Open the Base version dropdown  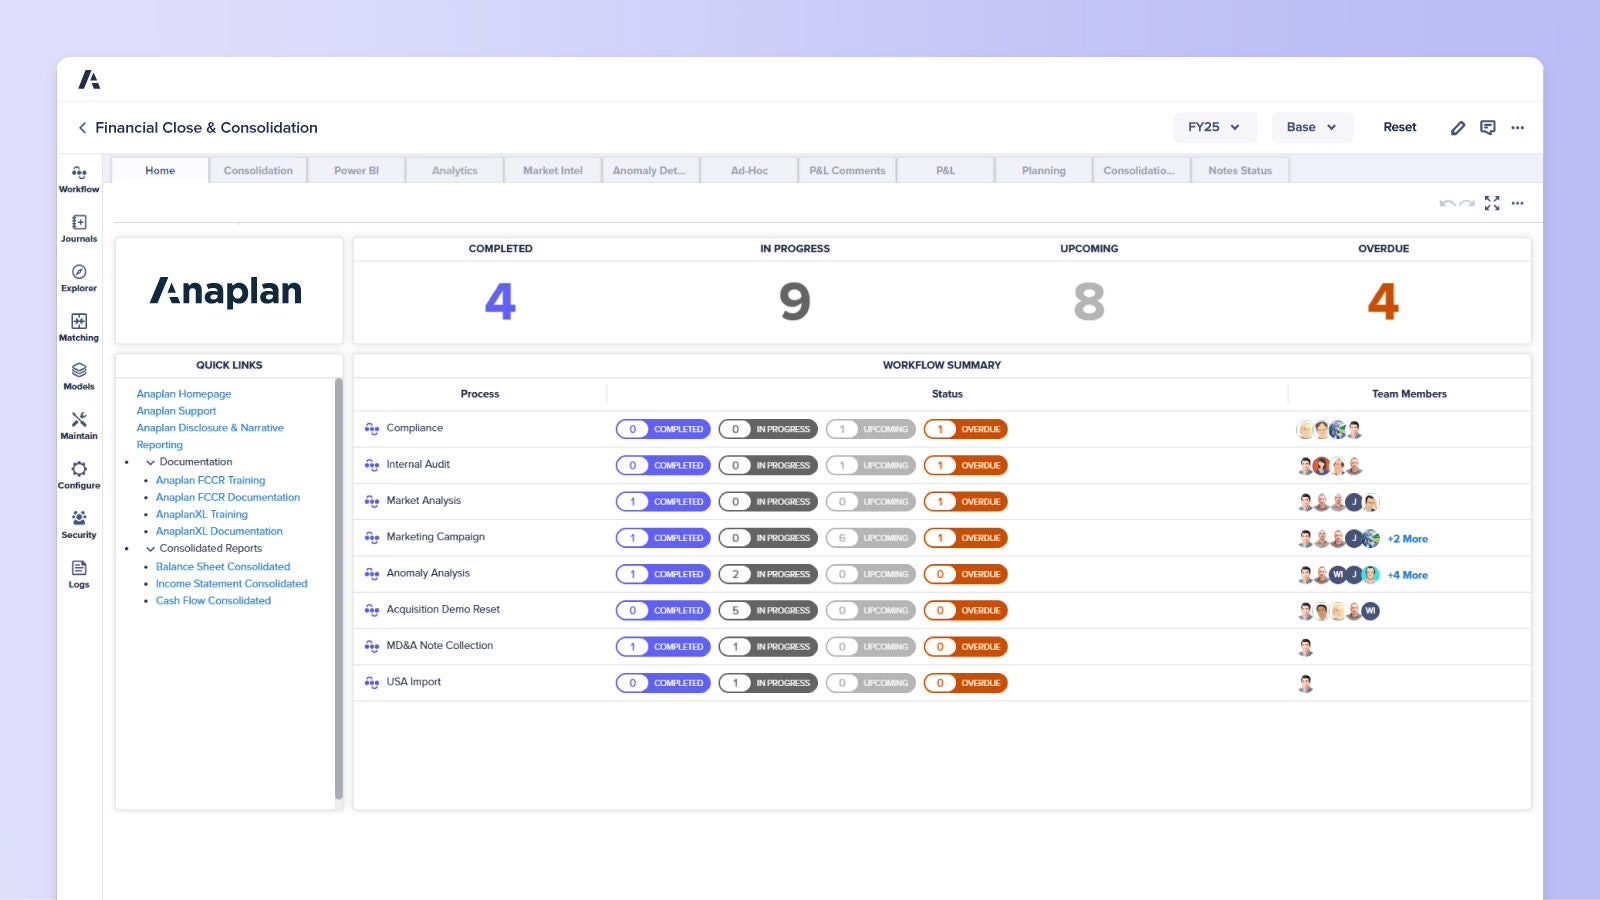tap(1312, 127)
